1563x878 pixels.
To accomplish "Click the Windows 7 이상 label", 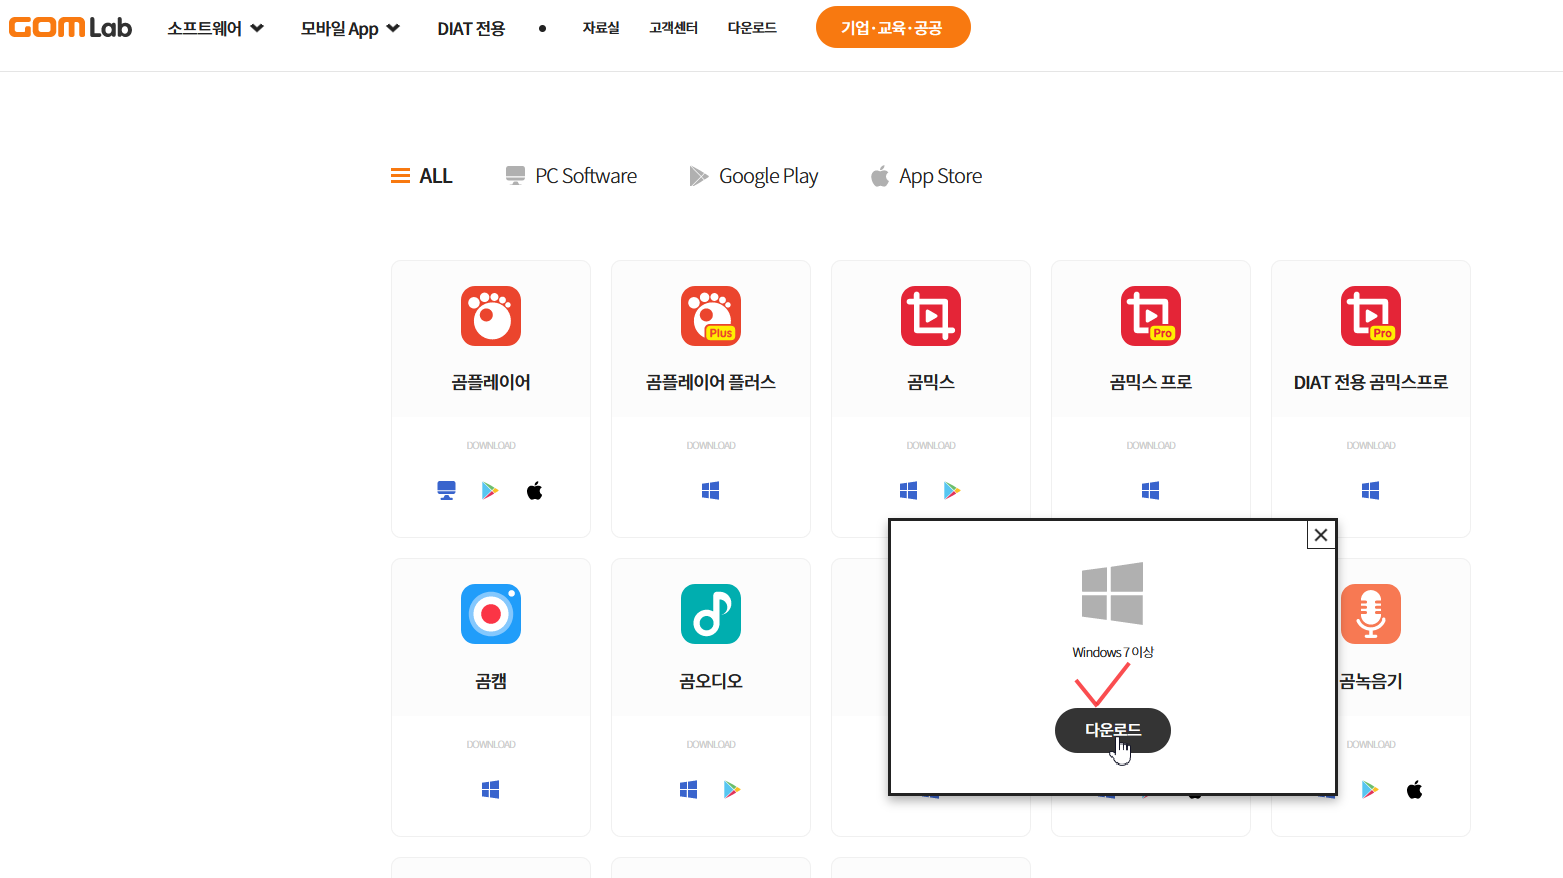I will point(1113,652).
